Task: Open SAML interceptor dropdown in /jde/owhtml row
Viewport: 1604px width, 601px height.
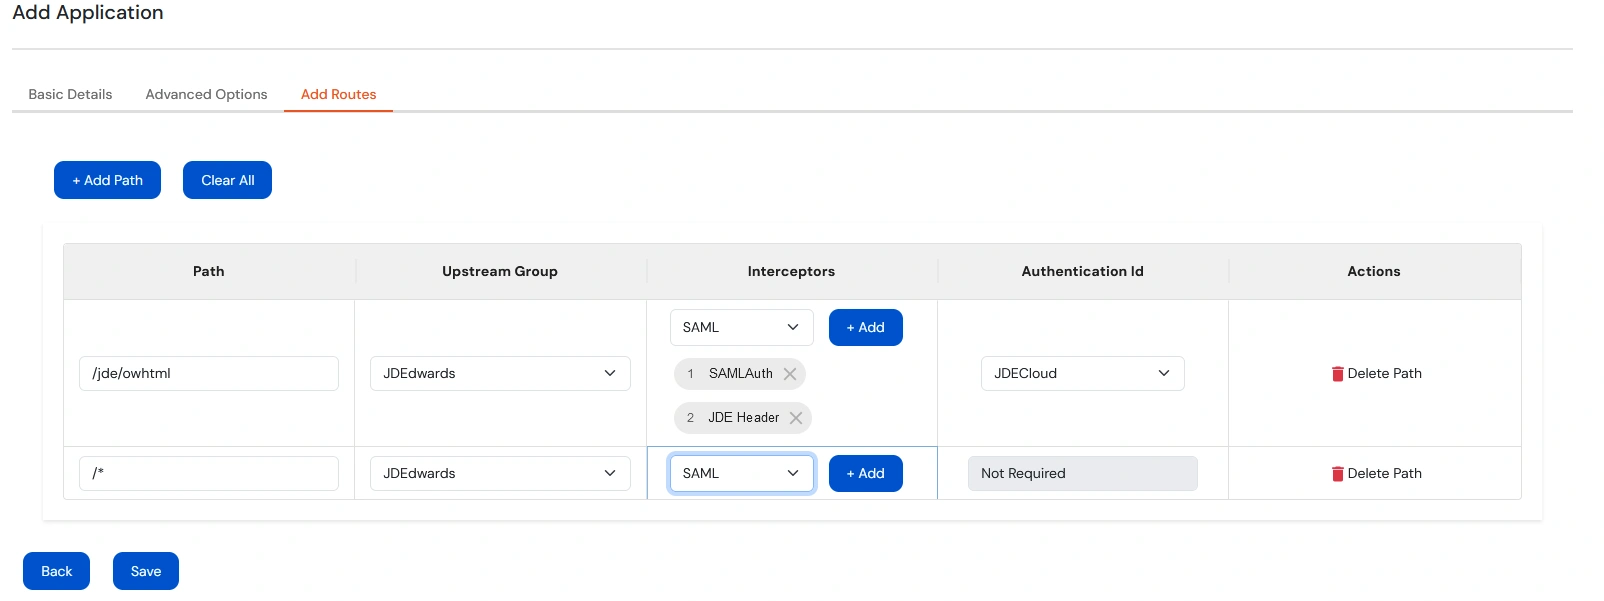Action: [x=741, y=328]
